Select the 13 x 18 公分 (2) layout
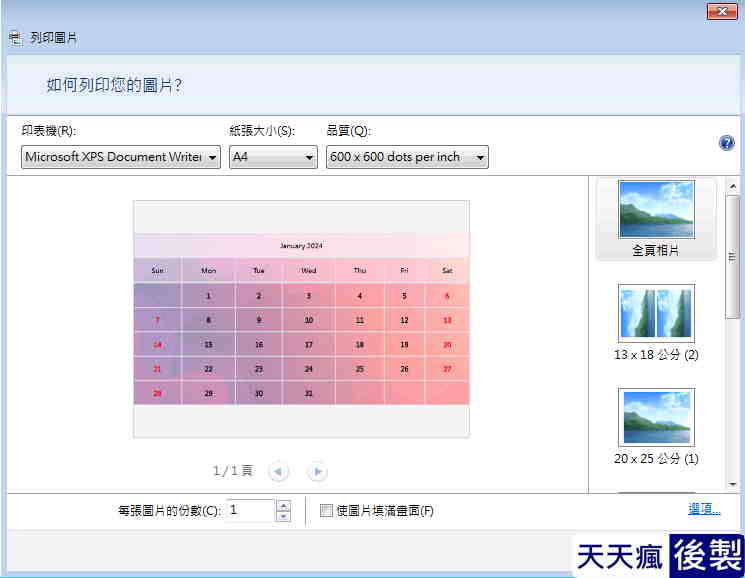This screenshot has width=745, height=578. 656,322
